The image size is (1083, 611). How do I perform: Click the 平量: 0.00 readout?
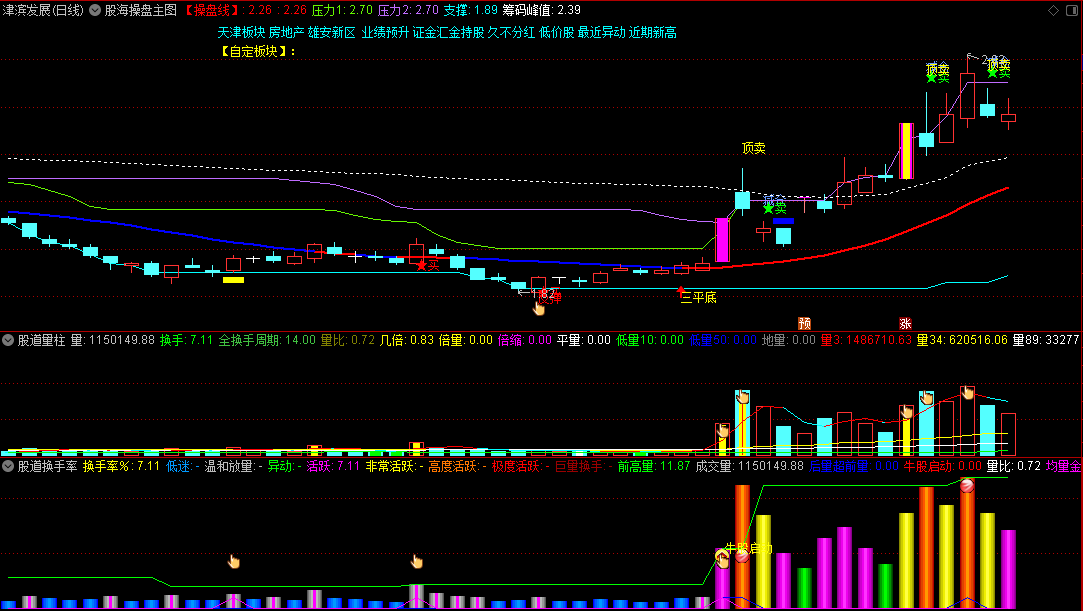tap(584, 340)
